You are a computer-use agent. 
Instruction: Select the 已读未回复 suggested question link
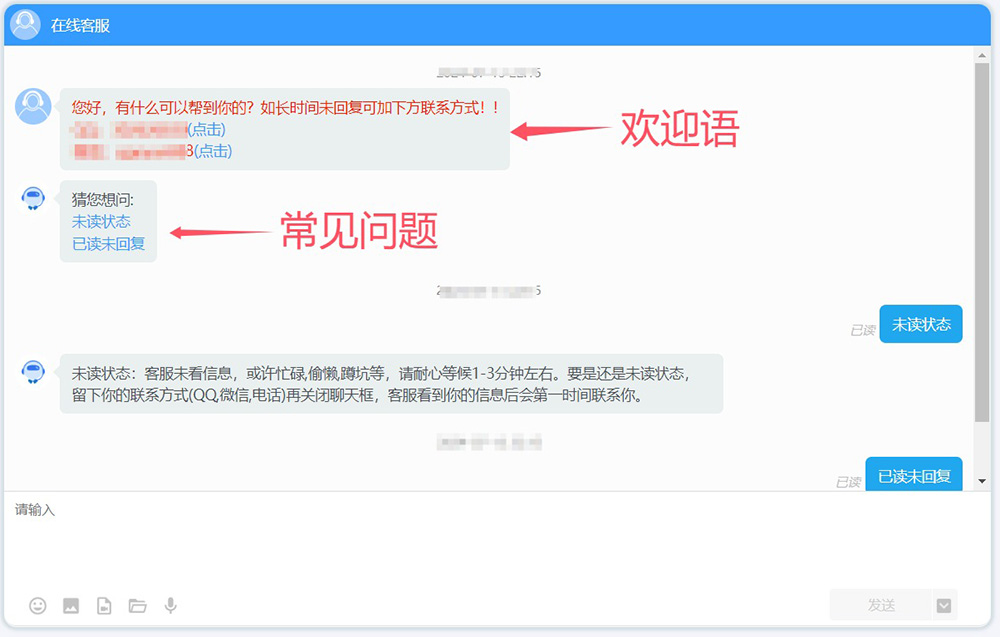(x=108, y=243)
